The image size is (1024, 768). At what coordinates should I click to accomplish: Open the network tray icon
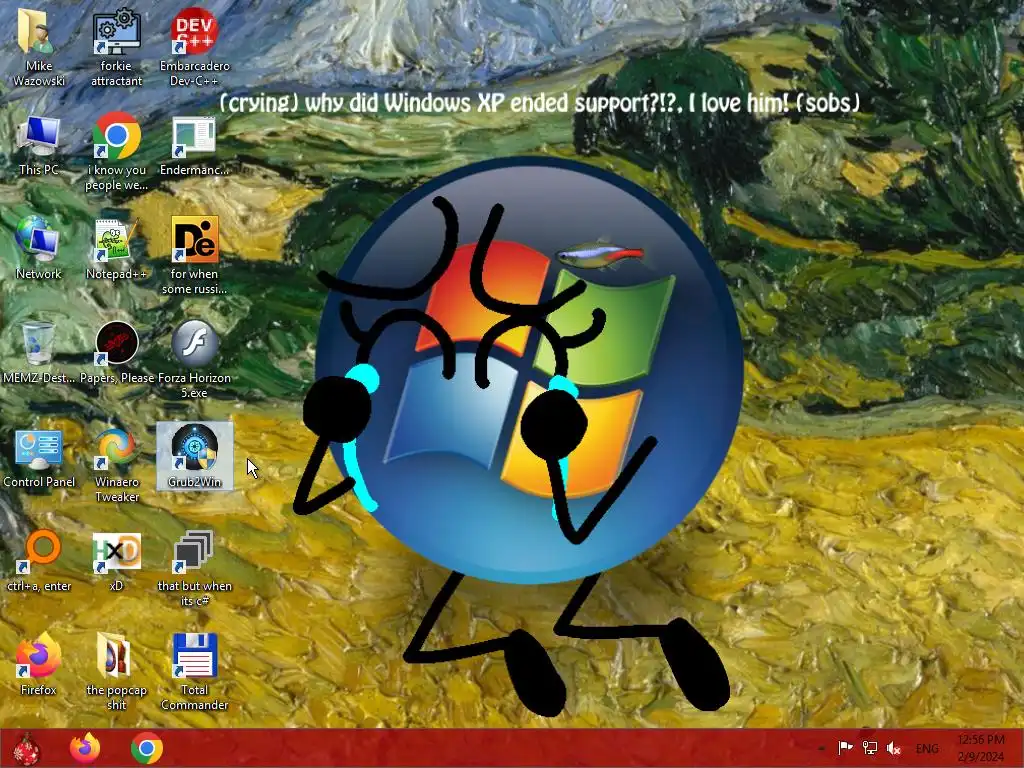tap(869, 748)
